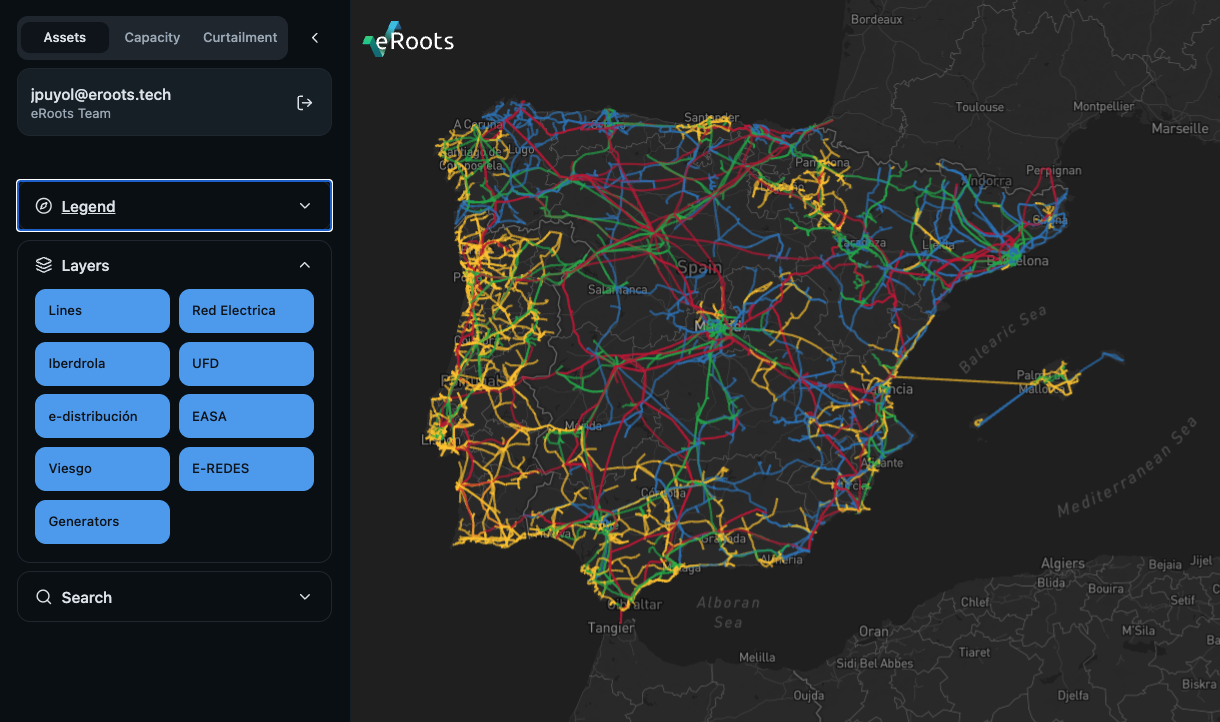Toggle the Lines layer

click(101, 310)
